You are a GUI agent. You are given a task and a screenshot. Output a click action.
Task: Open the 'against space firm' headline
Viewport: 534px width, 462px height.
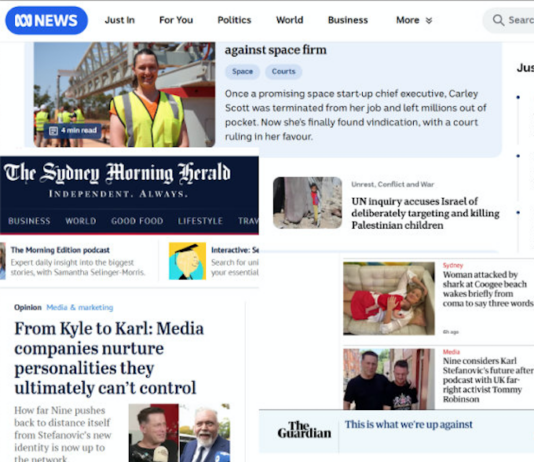(276, 50)
